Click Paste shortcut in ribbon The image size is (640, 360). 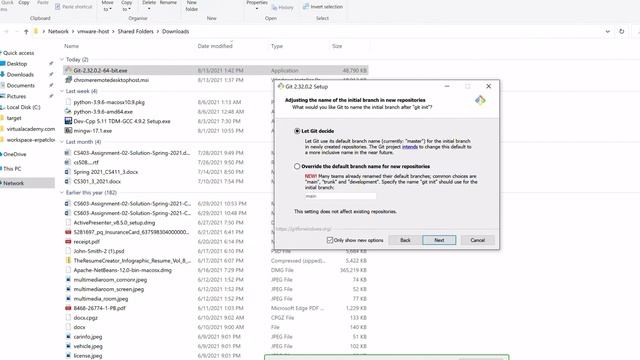pos(73,7)
